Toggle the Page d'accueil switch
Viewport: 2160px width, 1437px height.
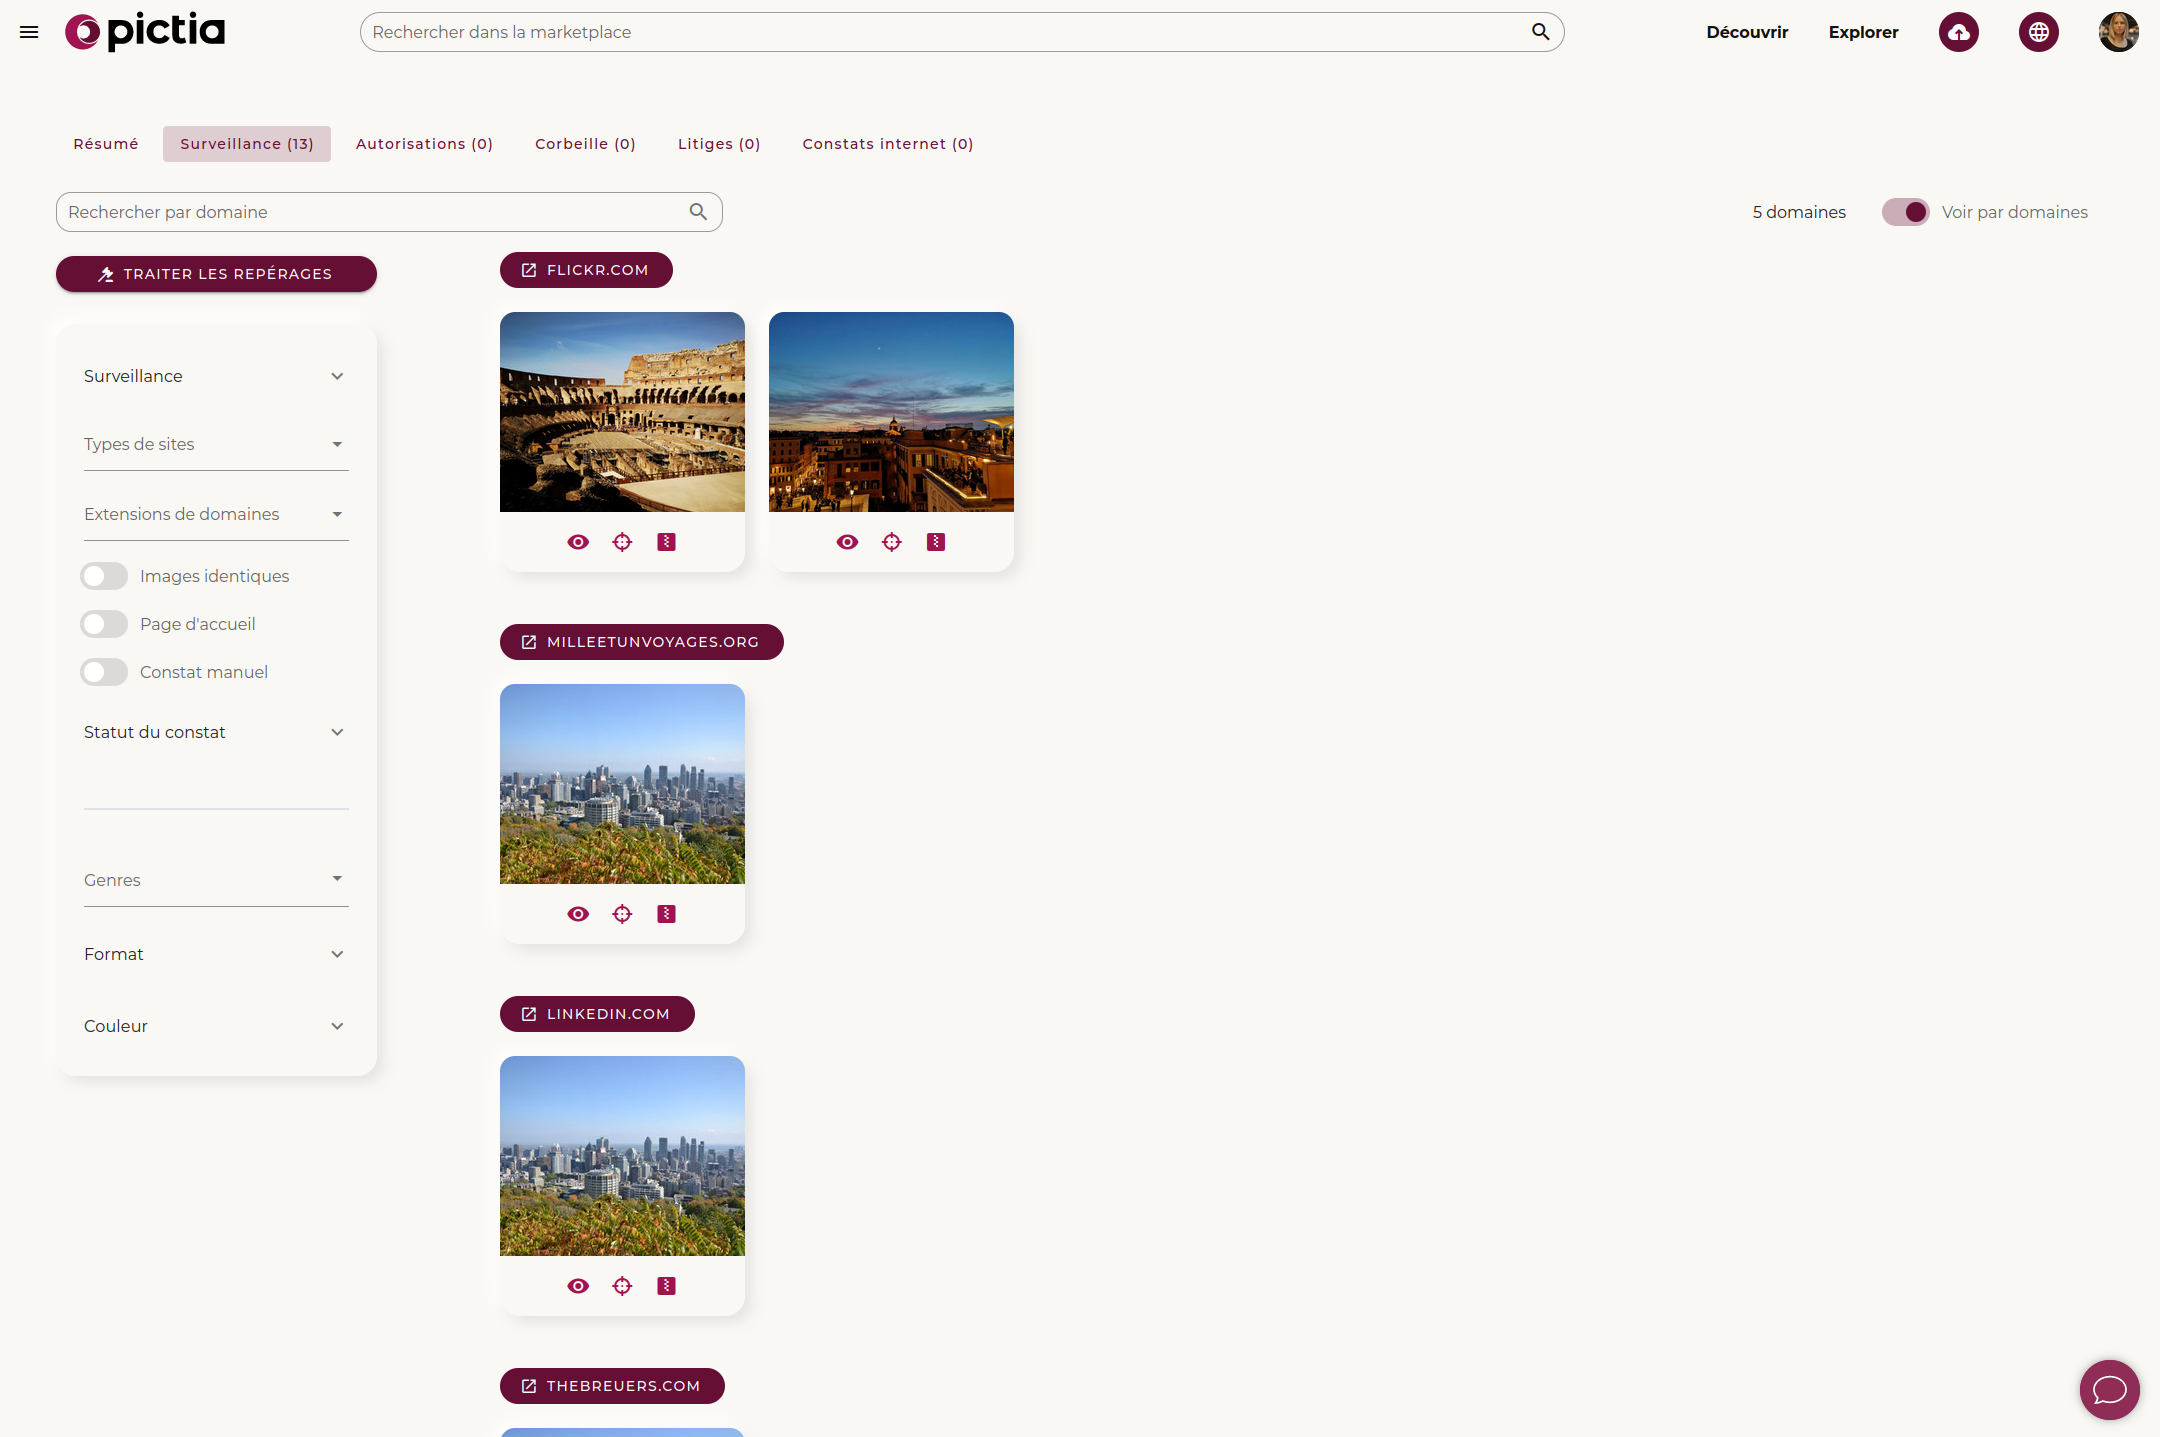click(x=104, y=624)
